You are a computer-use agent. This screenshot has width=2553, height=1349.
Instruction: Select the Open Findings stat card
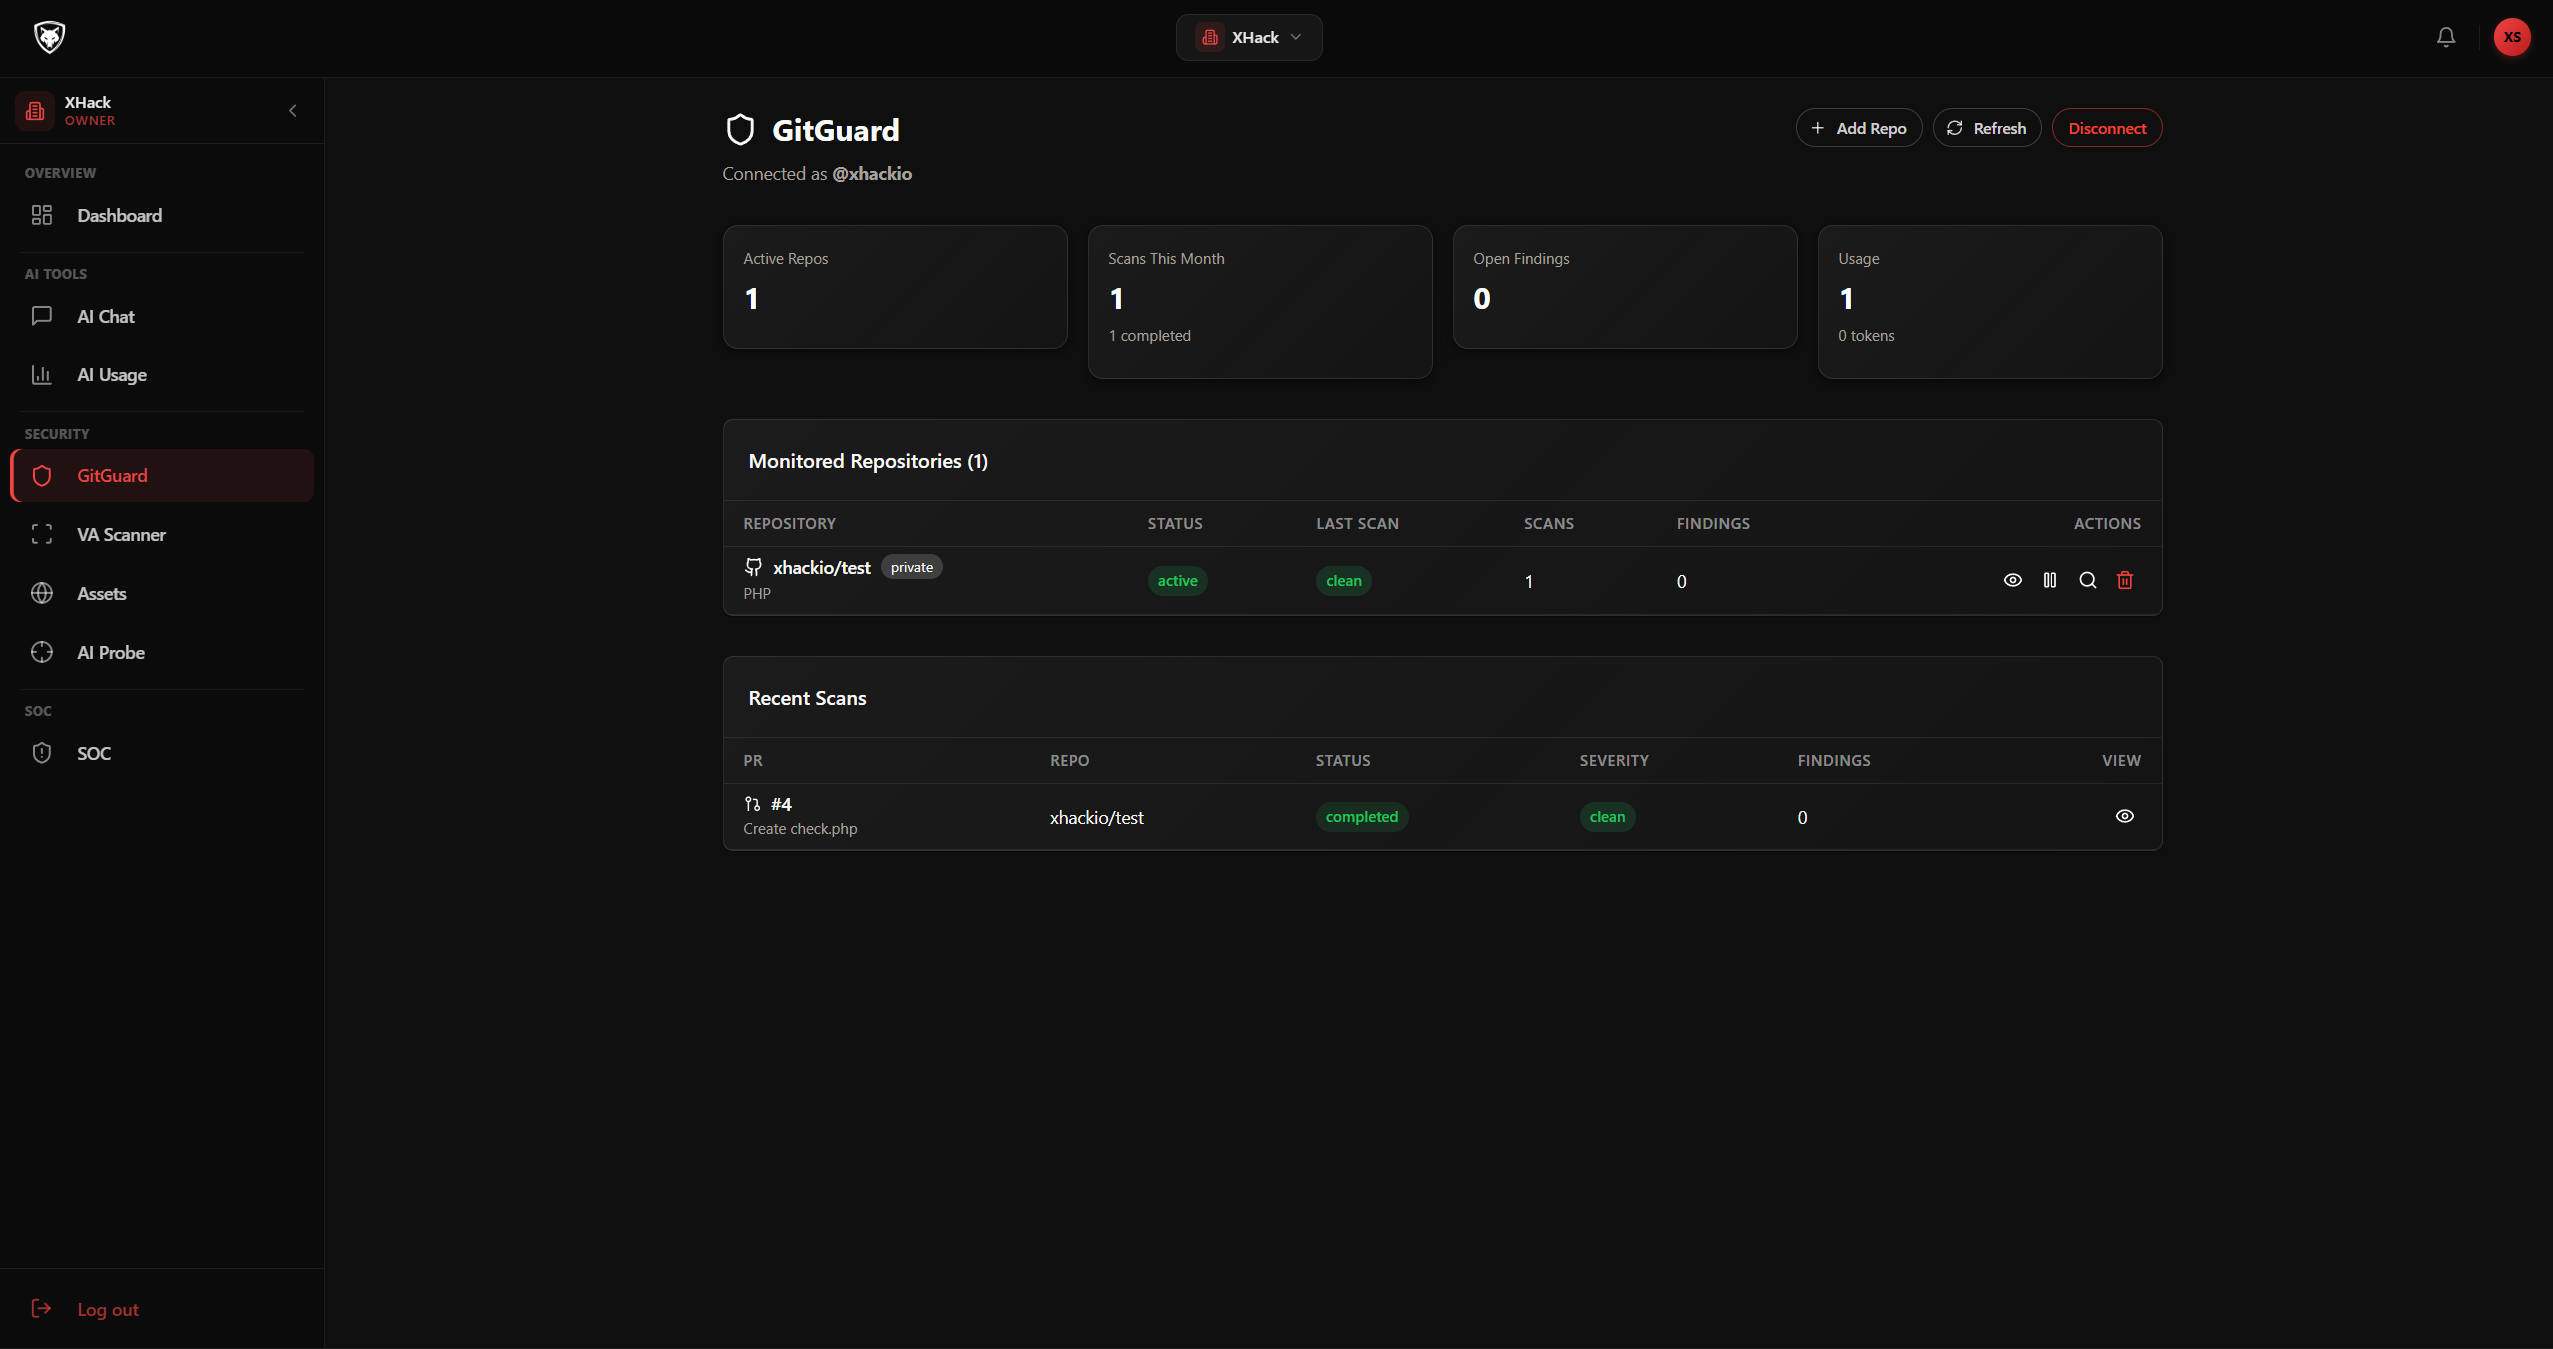pos(1625,287)
